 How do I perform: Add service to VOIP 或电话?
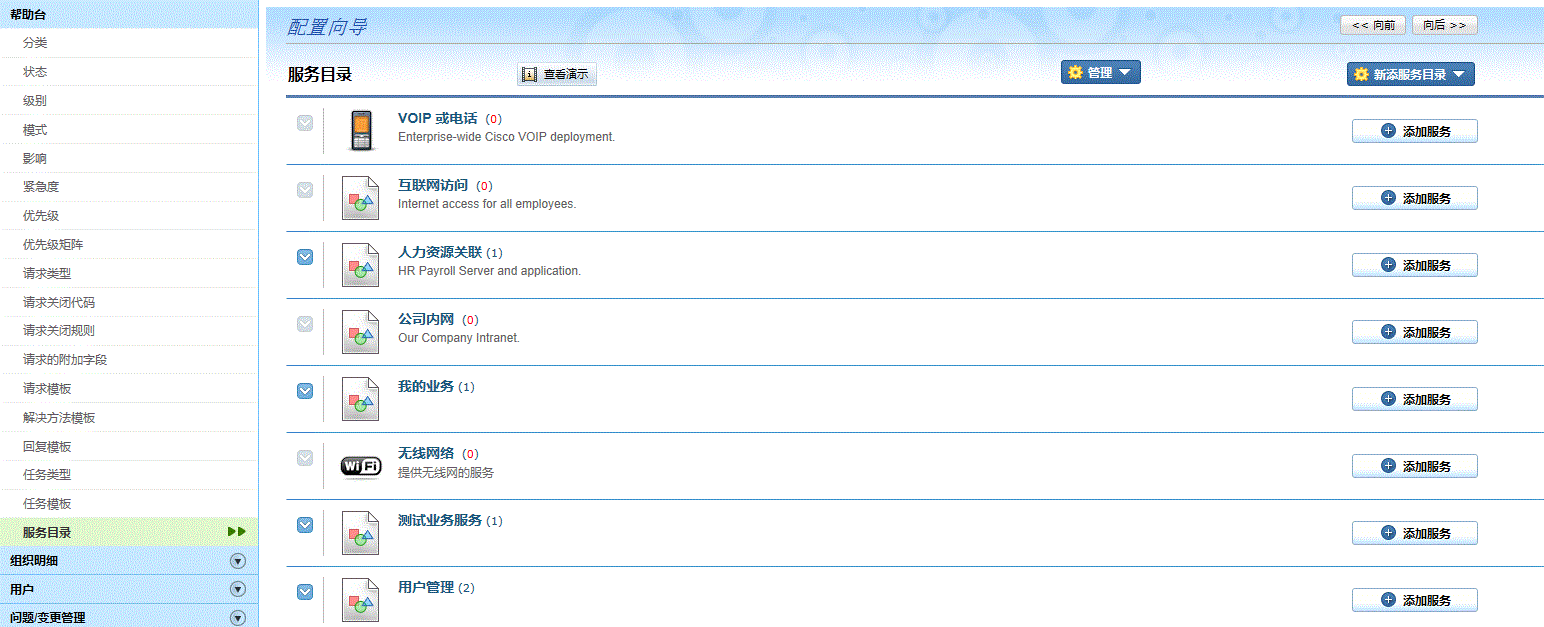tap(1414, 131)
